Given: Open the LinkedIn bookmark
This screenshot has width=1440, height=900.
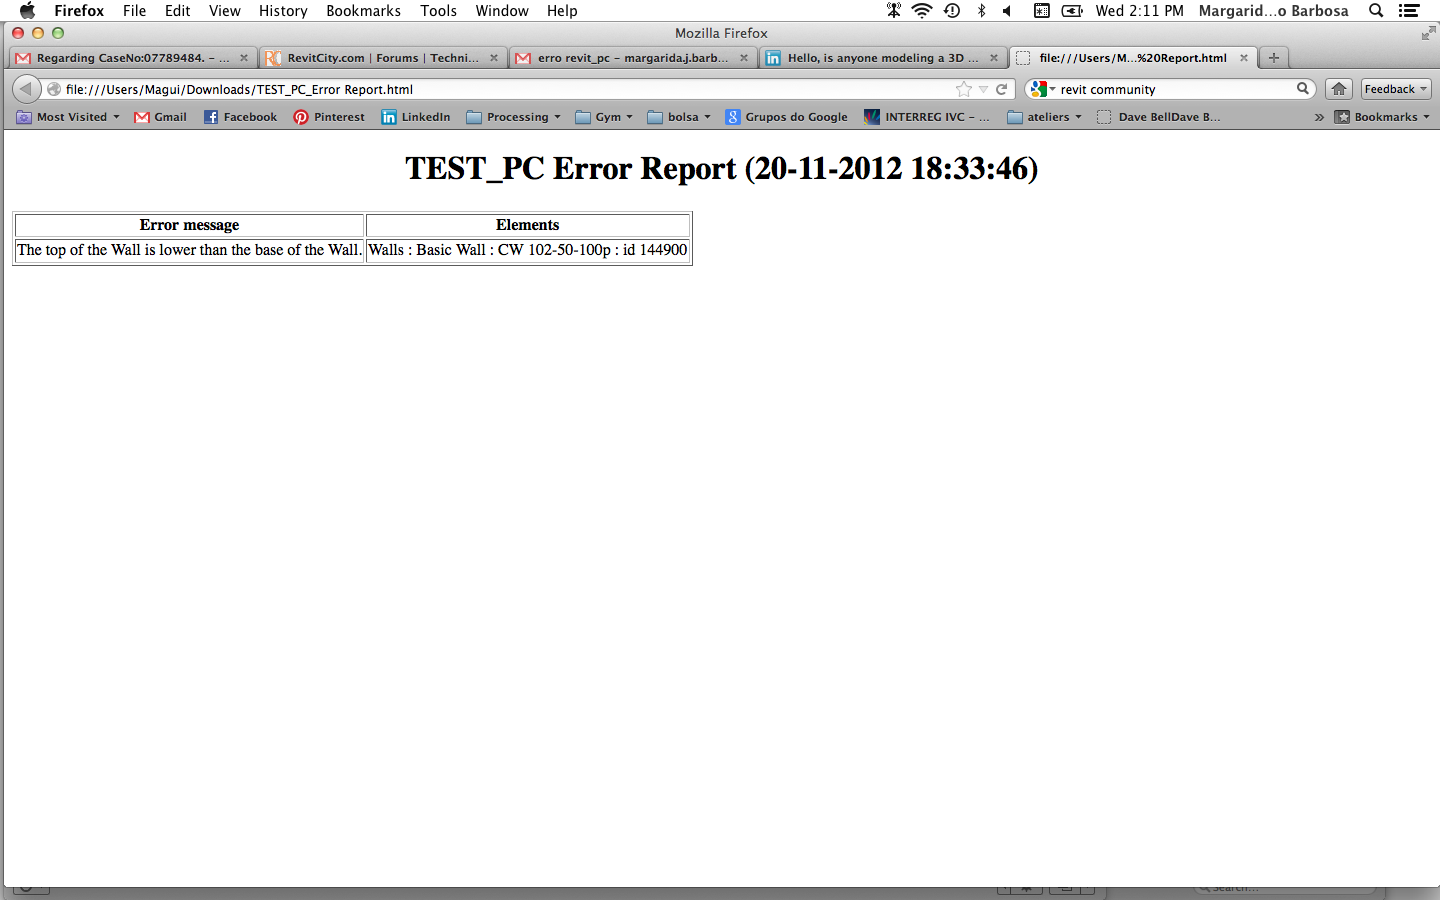Looking at the screenshot, I should 416,117.
